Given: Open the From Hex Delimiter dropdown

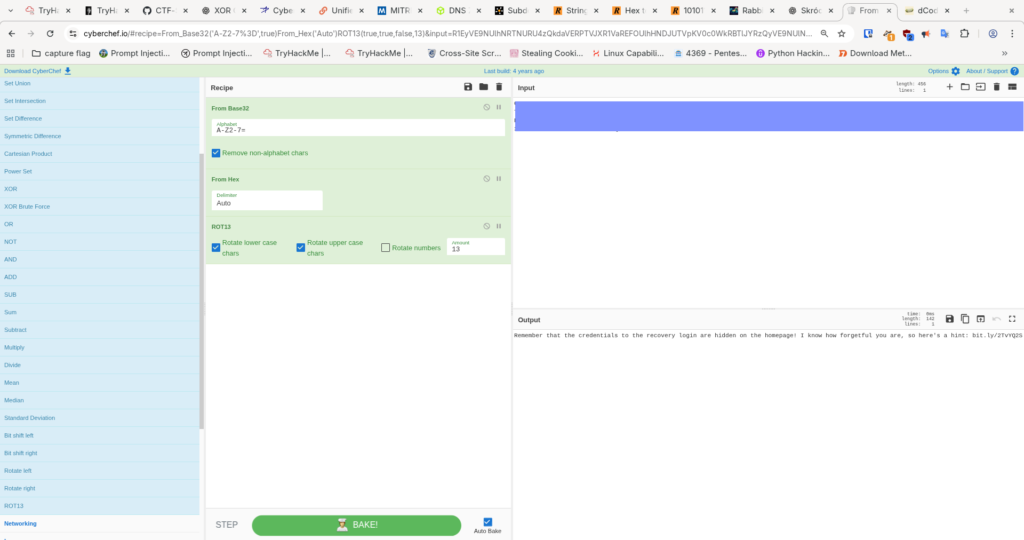Looking at the screenshot, I should click(266, 200).
